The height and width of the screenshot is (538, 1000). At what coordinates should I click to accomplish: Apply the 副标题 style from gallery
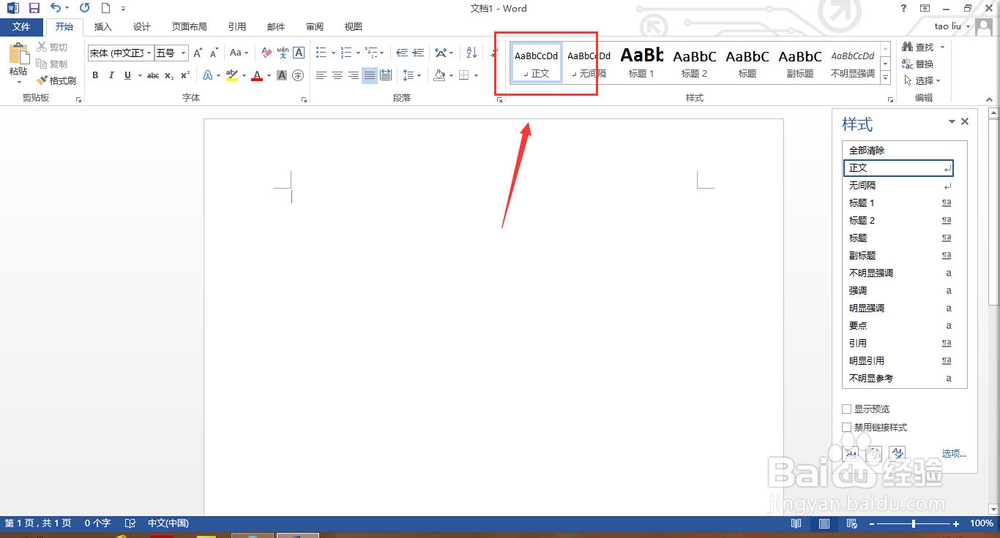pos(800,62)
